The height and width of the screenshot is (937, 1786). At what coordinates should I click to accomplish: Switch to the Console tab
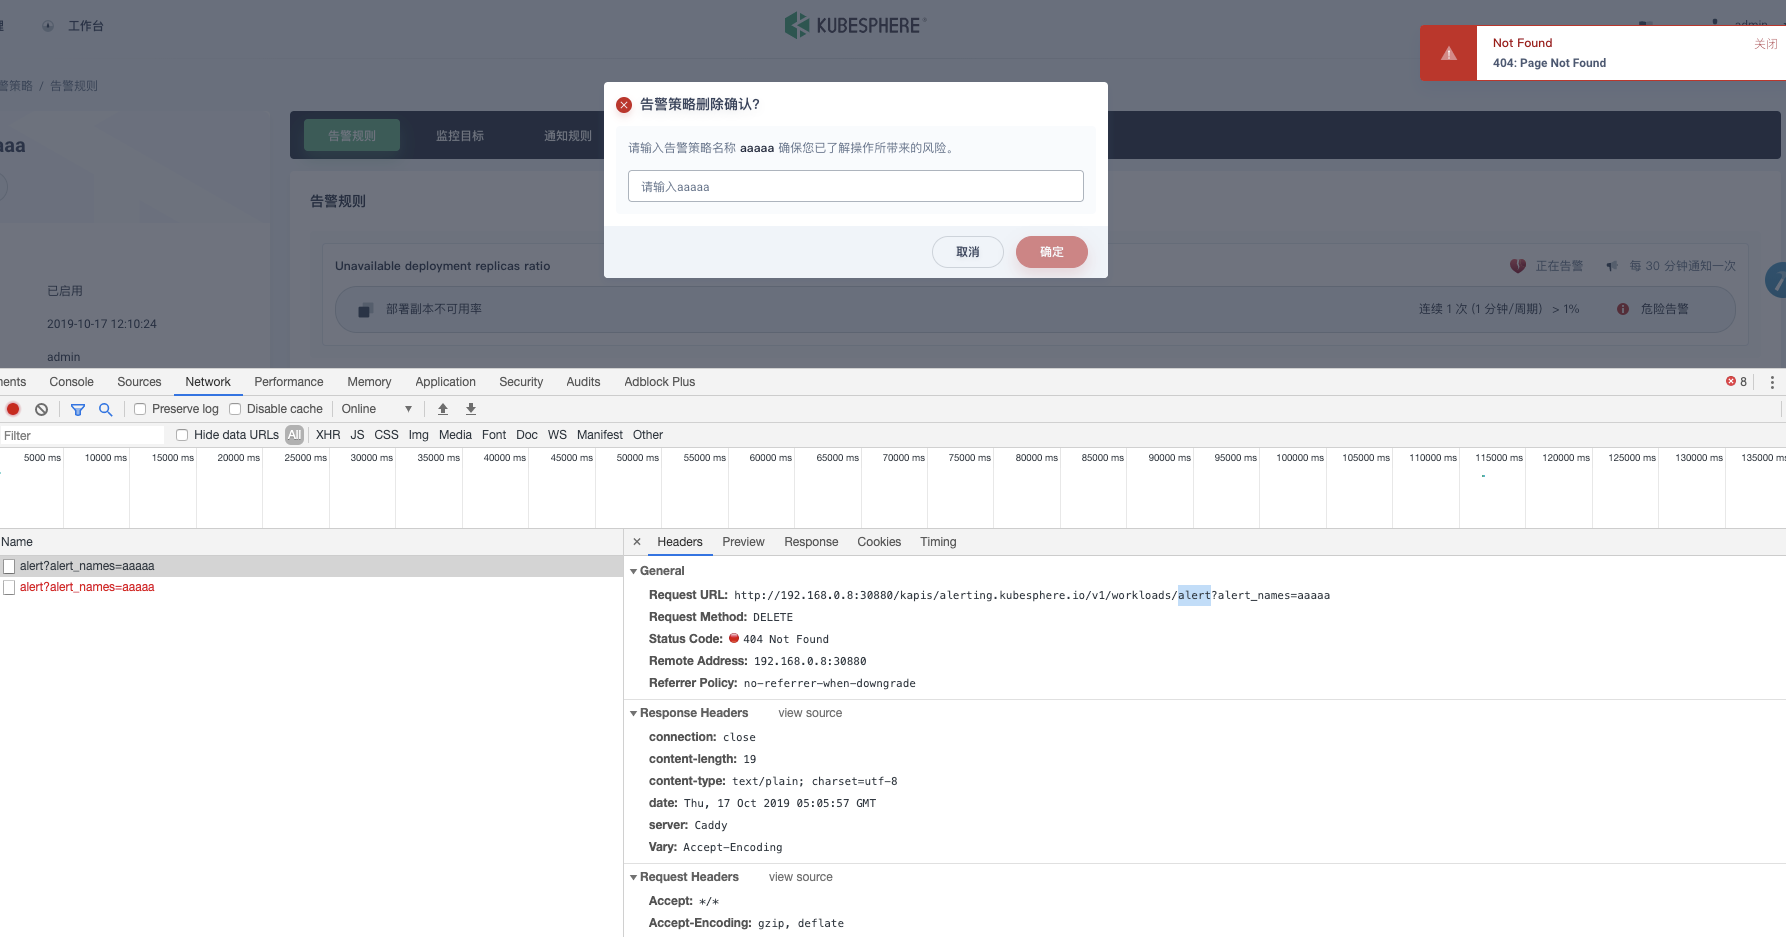(x=71, y=382)
